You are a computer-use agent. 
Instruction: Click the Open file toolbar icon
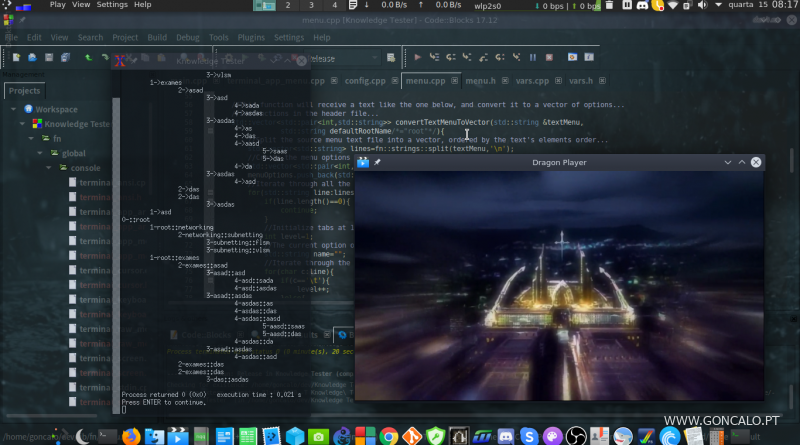[x=32, y=57]
